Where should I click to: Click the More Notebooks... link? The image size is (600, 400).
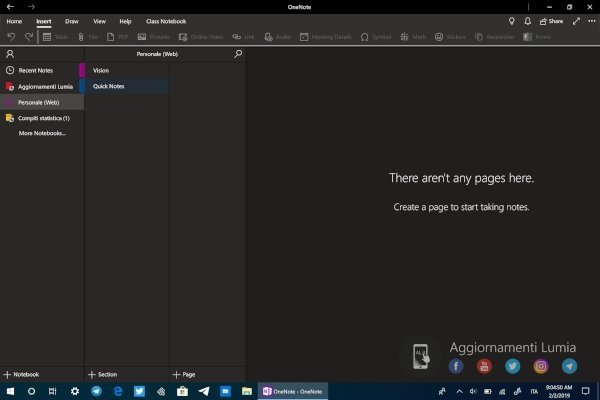click(x=42, y=133)
